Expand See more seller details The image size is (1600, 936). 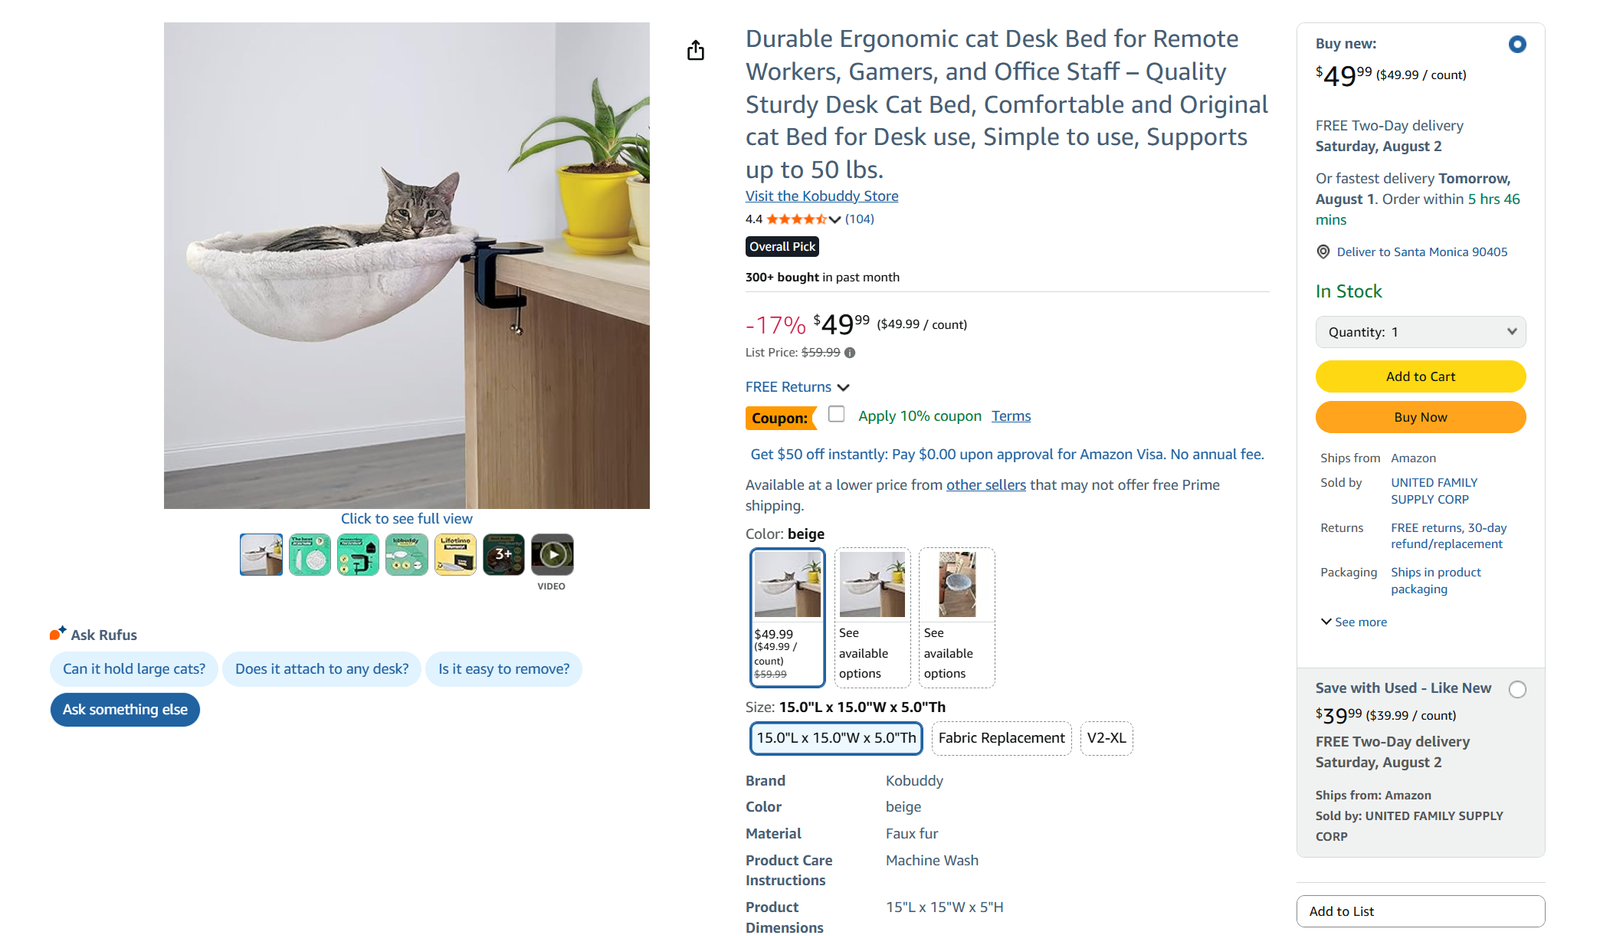(x=1354, y=622)
